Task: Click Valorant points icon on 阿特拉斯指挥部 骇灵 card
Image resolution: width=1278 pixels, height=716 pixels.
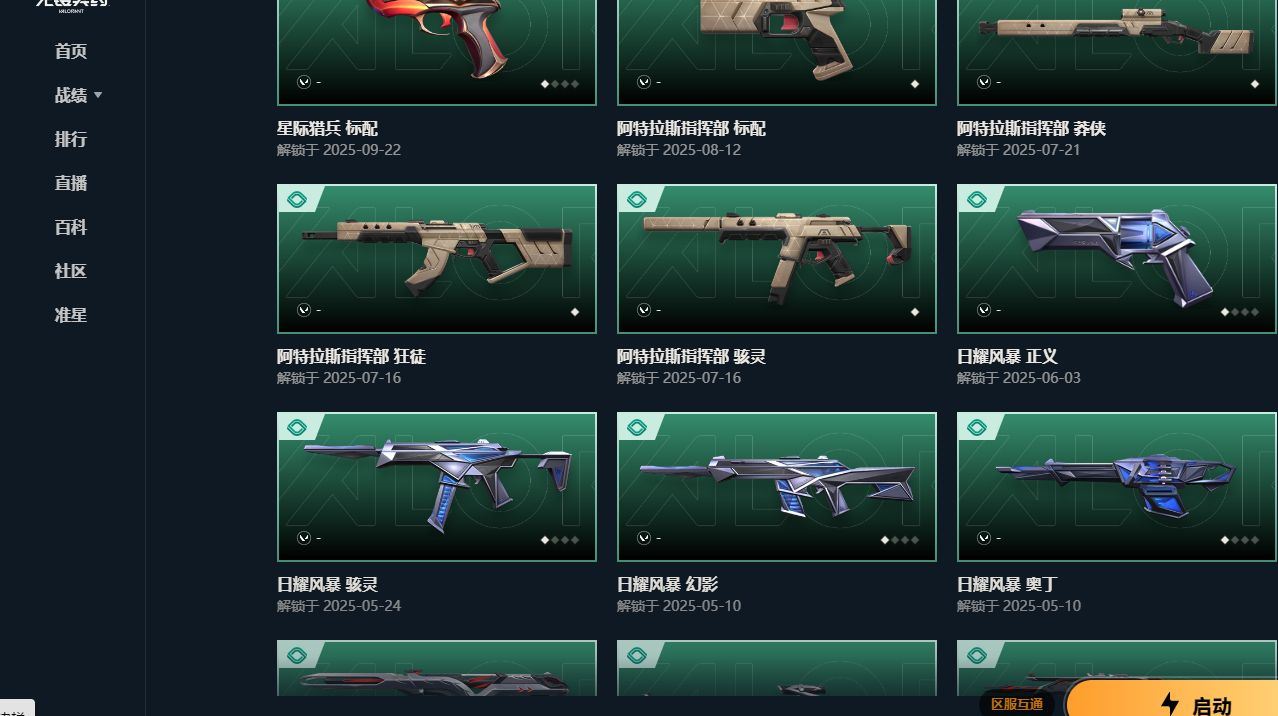Action: [x=644, y=310]
